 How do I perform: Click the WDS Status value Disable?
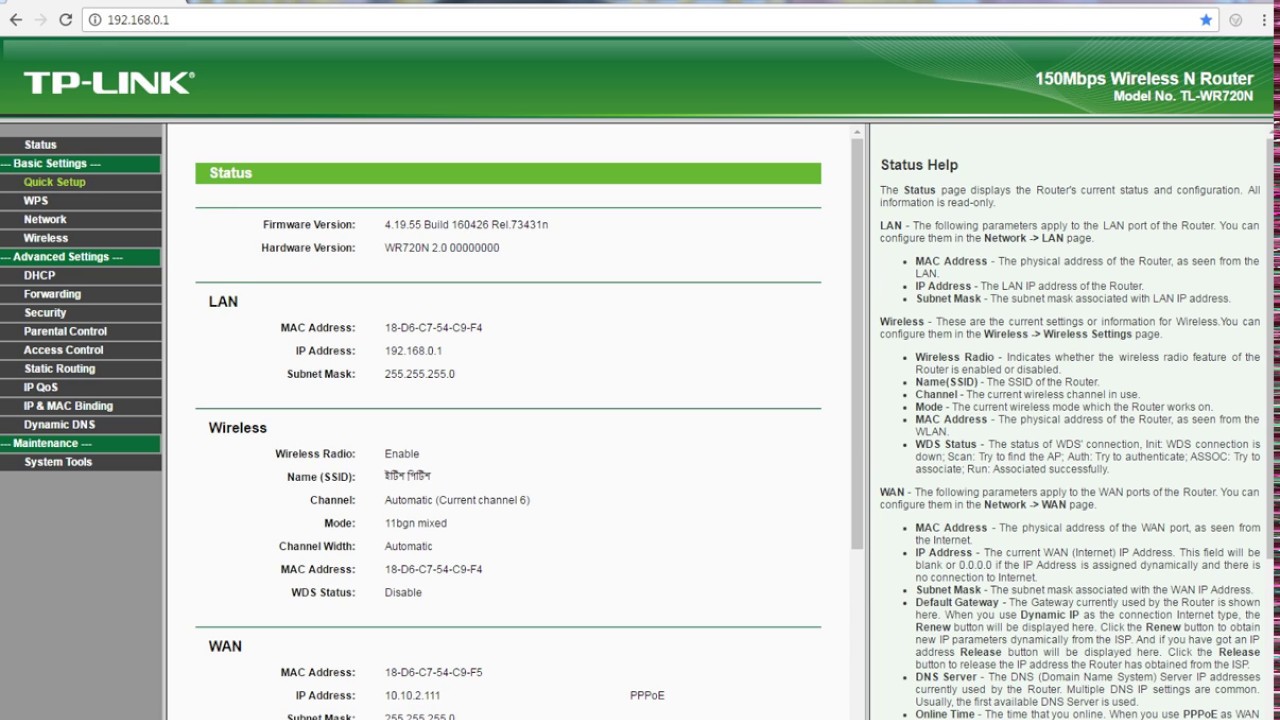coord(403,592)
